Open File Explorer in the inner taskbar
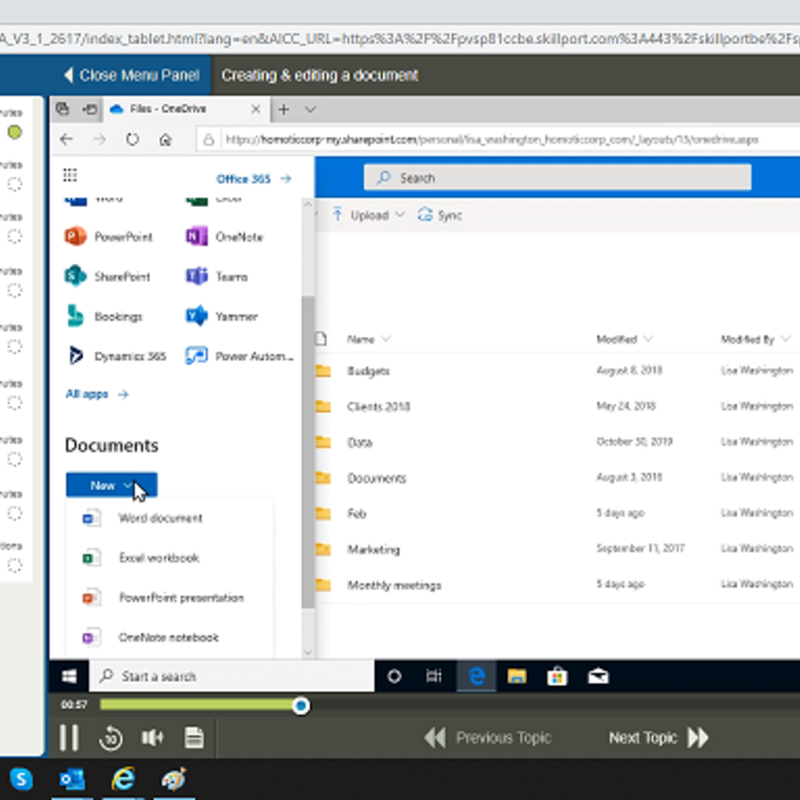 pyautogui.click(x=517, y=677)
